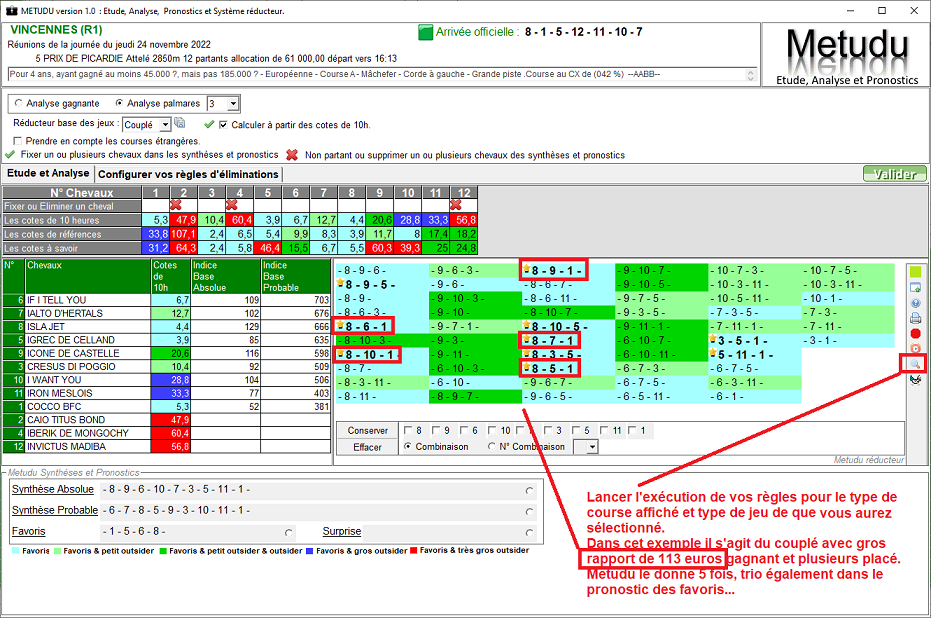Open the Analyse palmares number dropdown

tap(233, 104)
